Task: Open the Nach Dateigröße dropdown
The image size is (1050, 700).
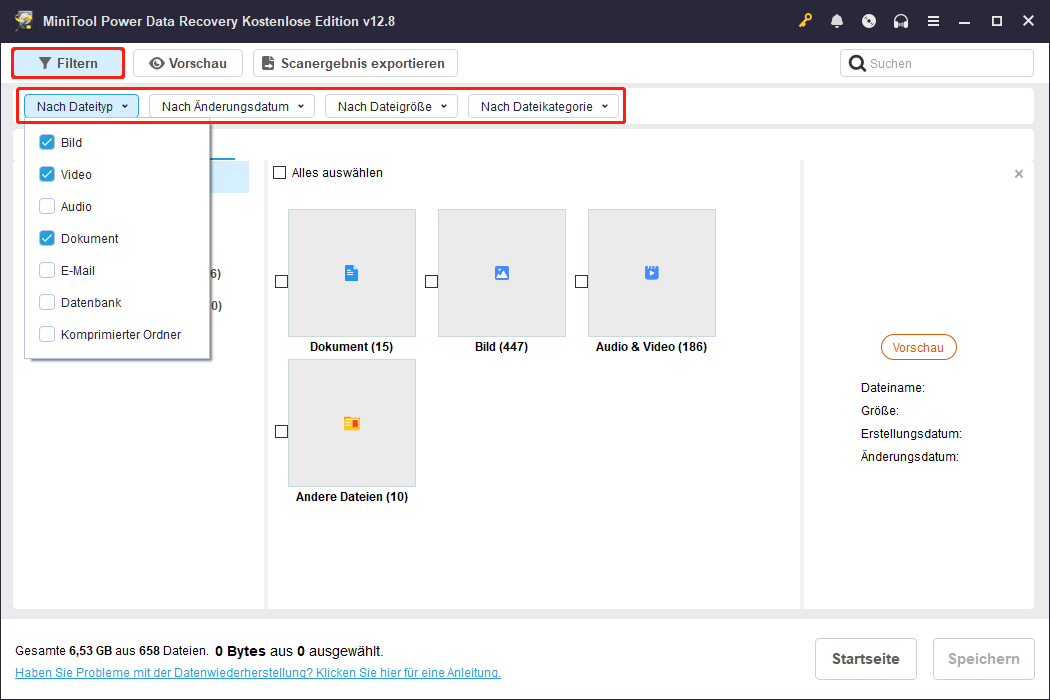Action: coord(391,107)
